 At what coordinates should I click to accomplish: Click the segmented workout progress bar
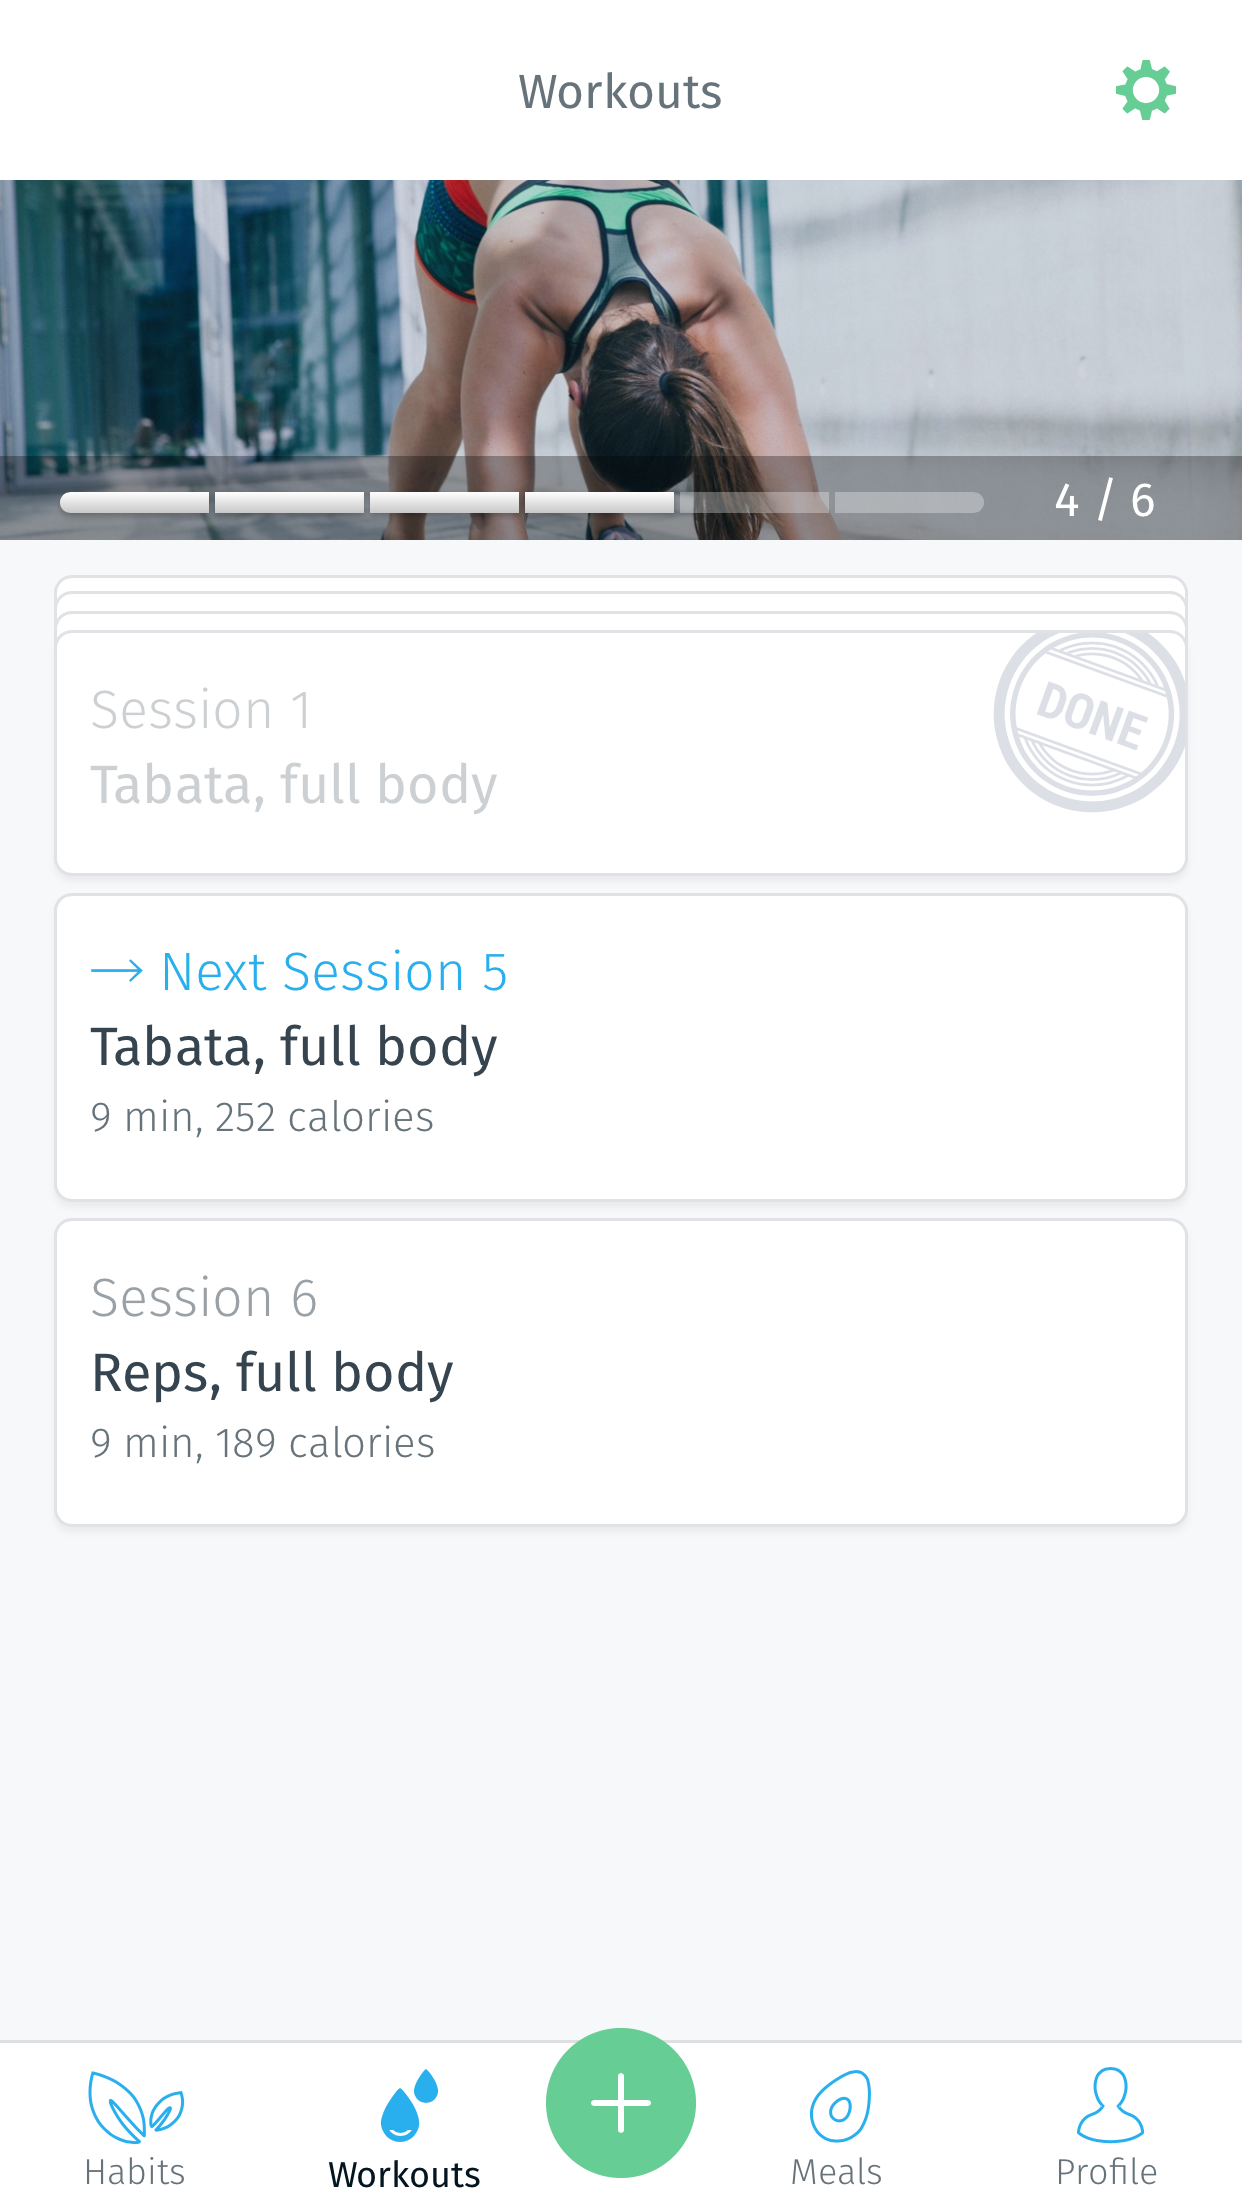(x=521, y=502)
